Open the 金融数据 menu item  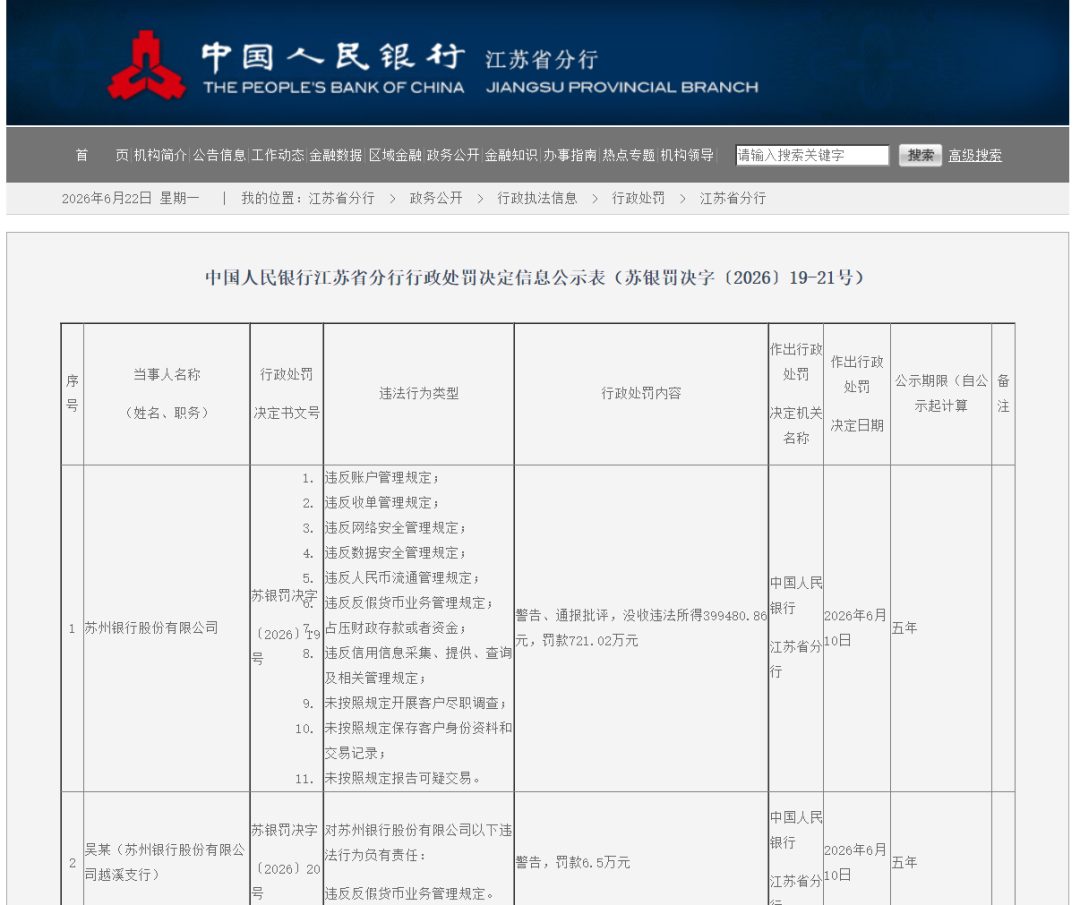[x=335, y=156]
